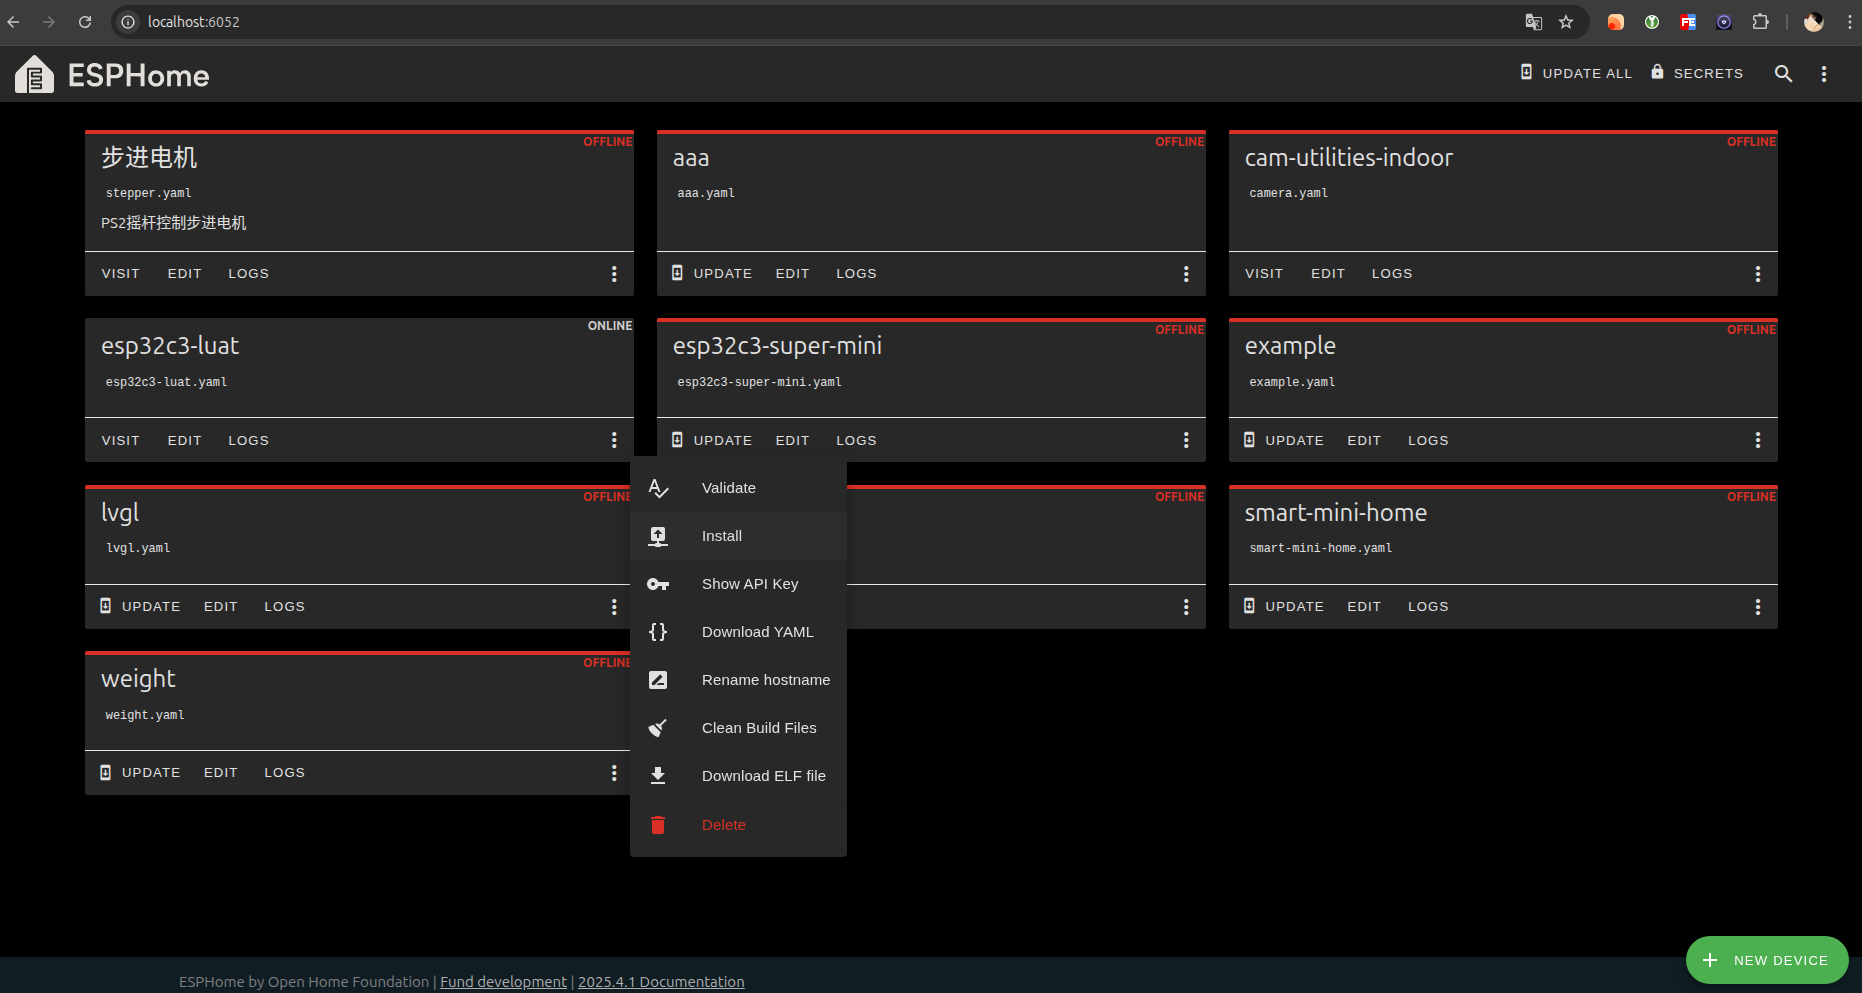Open more options for esp32c3-super-mini card
This screenshot has width=1862, height=993.
click(x=1186, y=440)
